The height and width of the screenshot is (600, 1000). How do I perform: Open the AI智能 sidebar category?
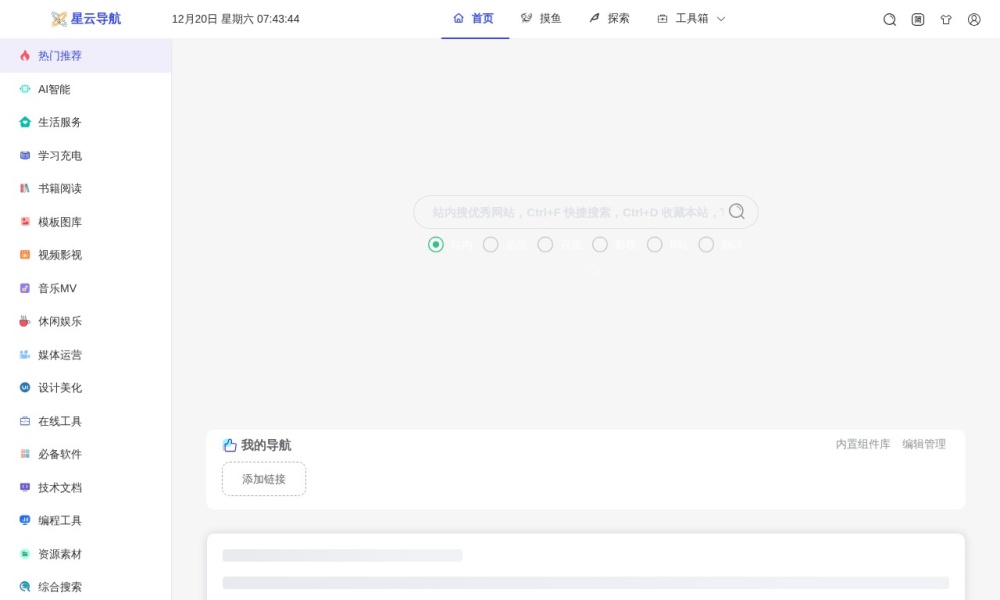pyautogui.click(x=54, y=89)
